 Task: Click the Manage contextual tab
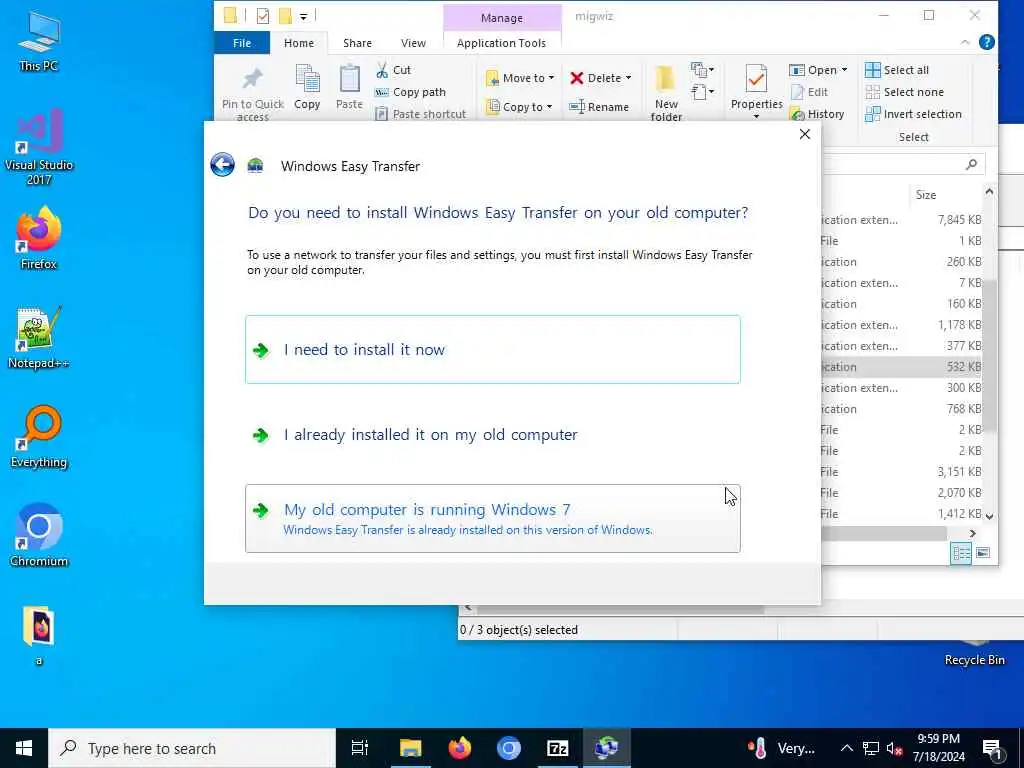(502, 18)
